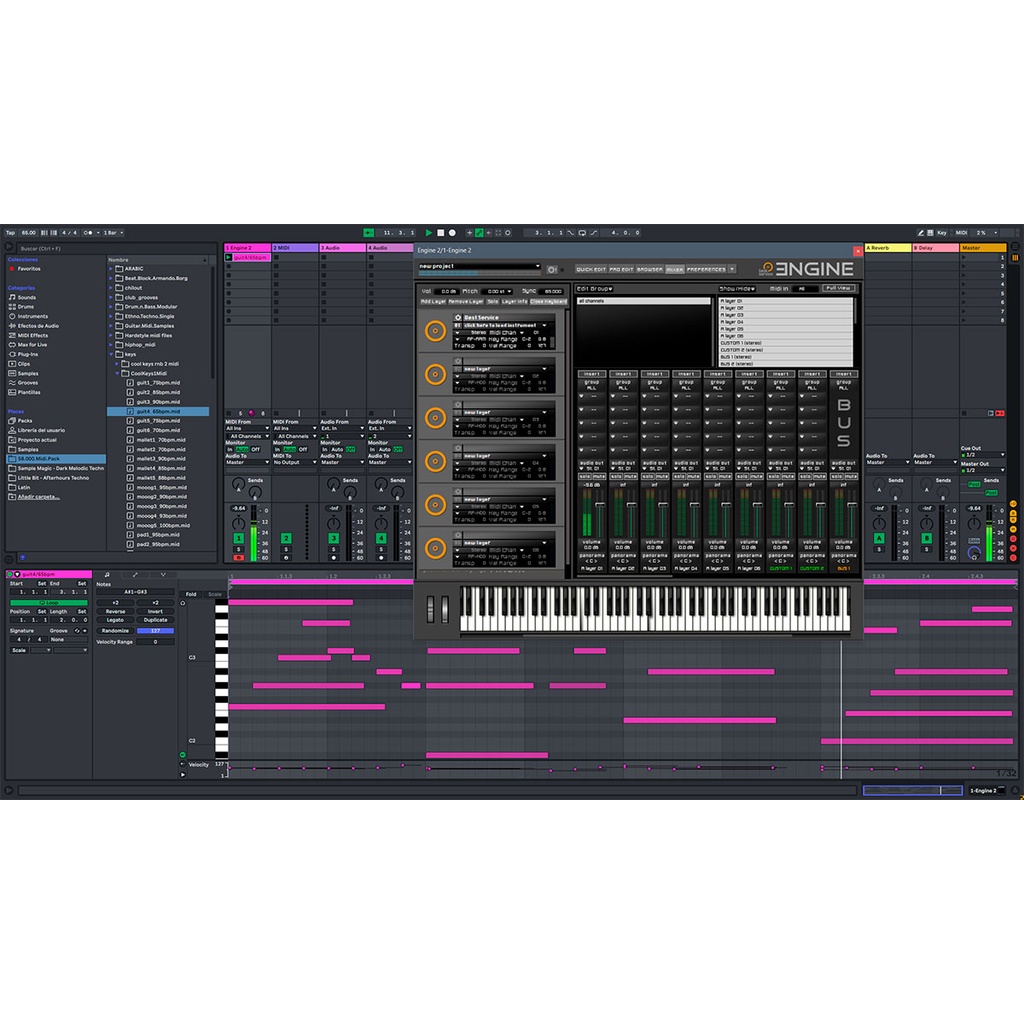
Task: Toggle track 1 activator button
Action: (x=238, y=538)
